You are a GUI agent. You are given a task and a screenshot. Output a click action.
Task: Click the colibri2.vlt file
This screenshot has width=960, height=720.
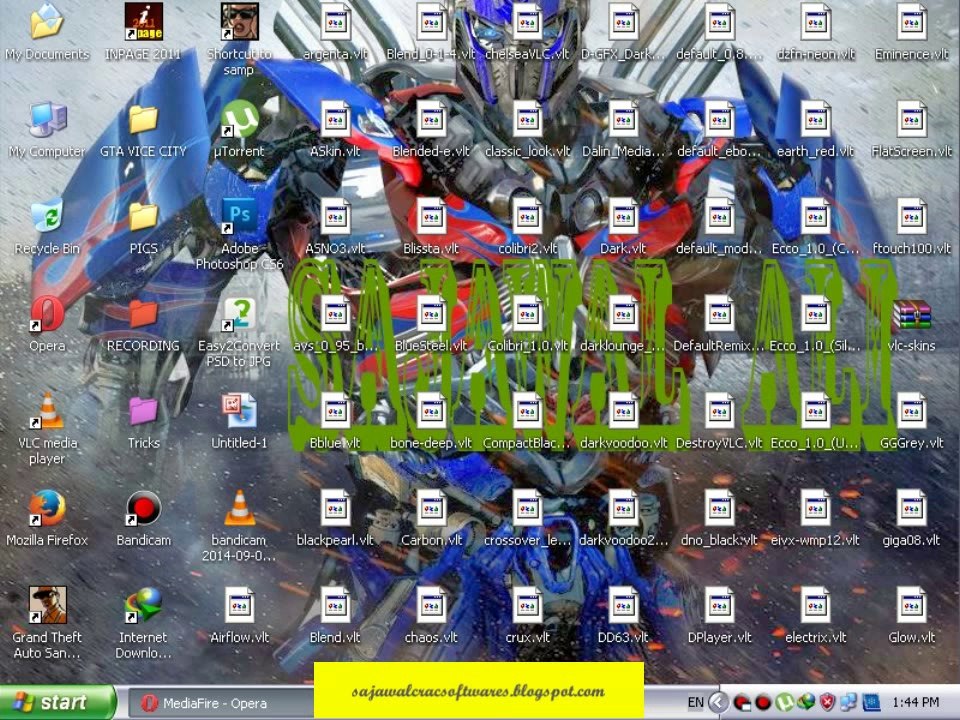[528, 216]
